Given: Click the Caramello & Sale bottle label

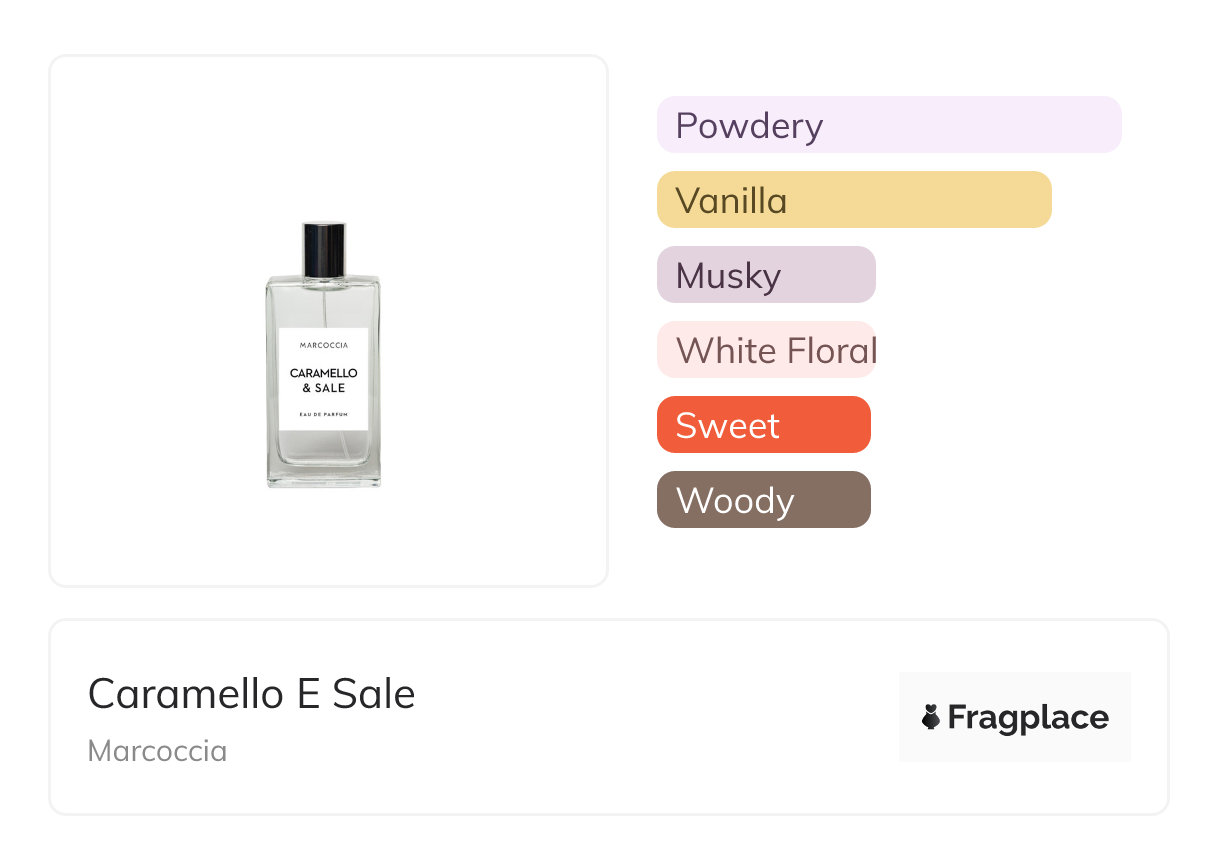Looking at the screenshot, I should (x=323, y=380).
